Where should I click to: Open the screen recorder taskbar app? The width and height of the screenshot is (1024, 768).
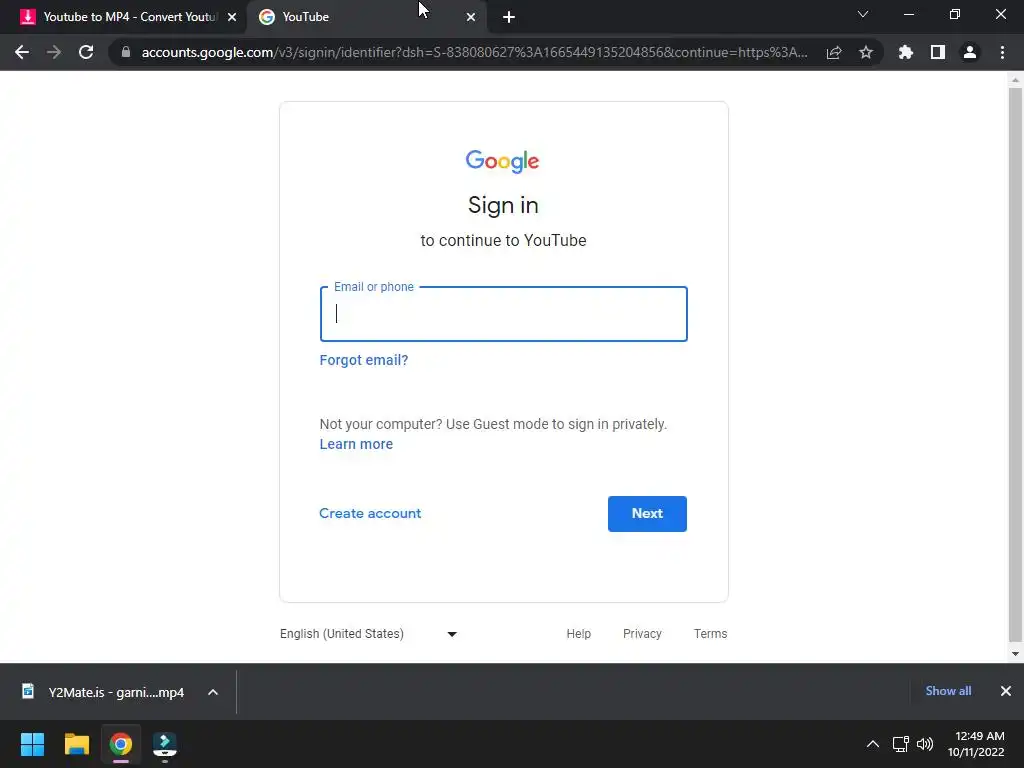coord(165,744)
